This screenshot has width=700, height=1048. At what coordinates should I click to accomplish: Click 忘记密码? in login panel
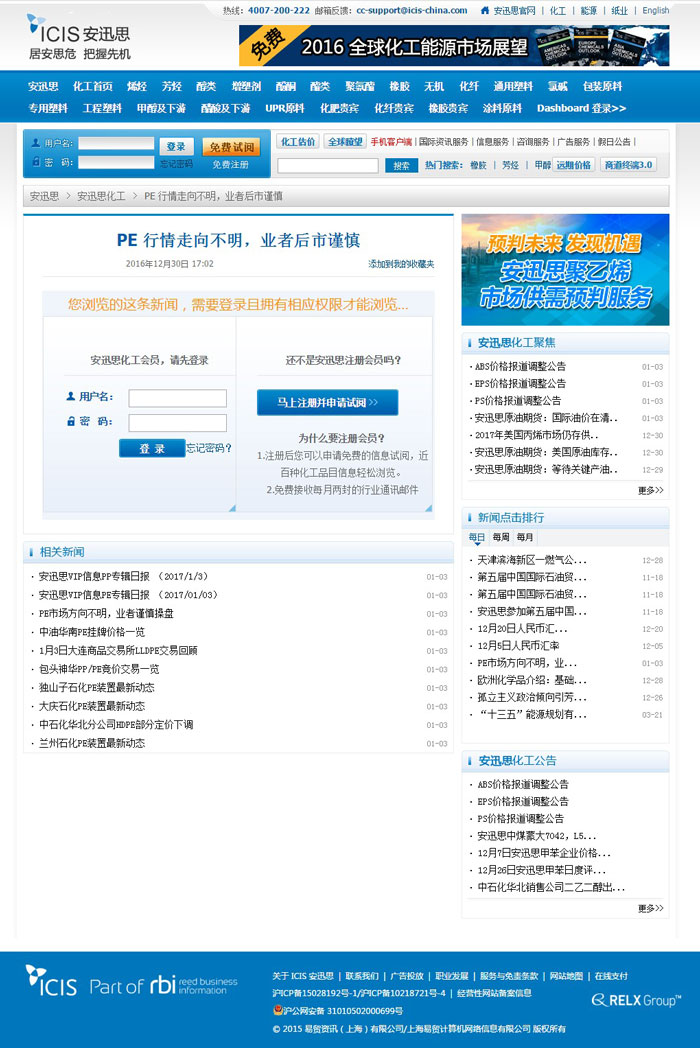pos(209,448)
